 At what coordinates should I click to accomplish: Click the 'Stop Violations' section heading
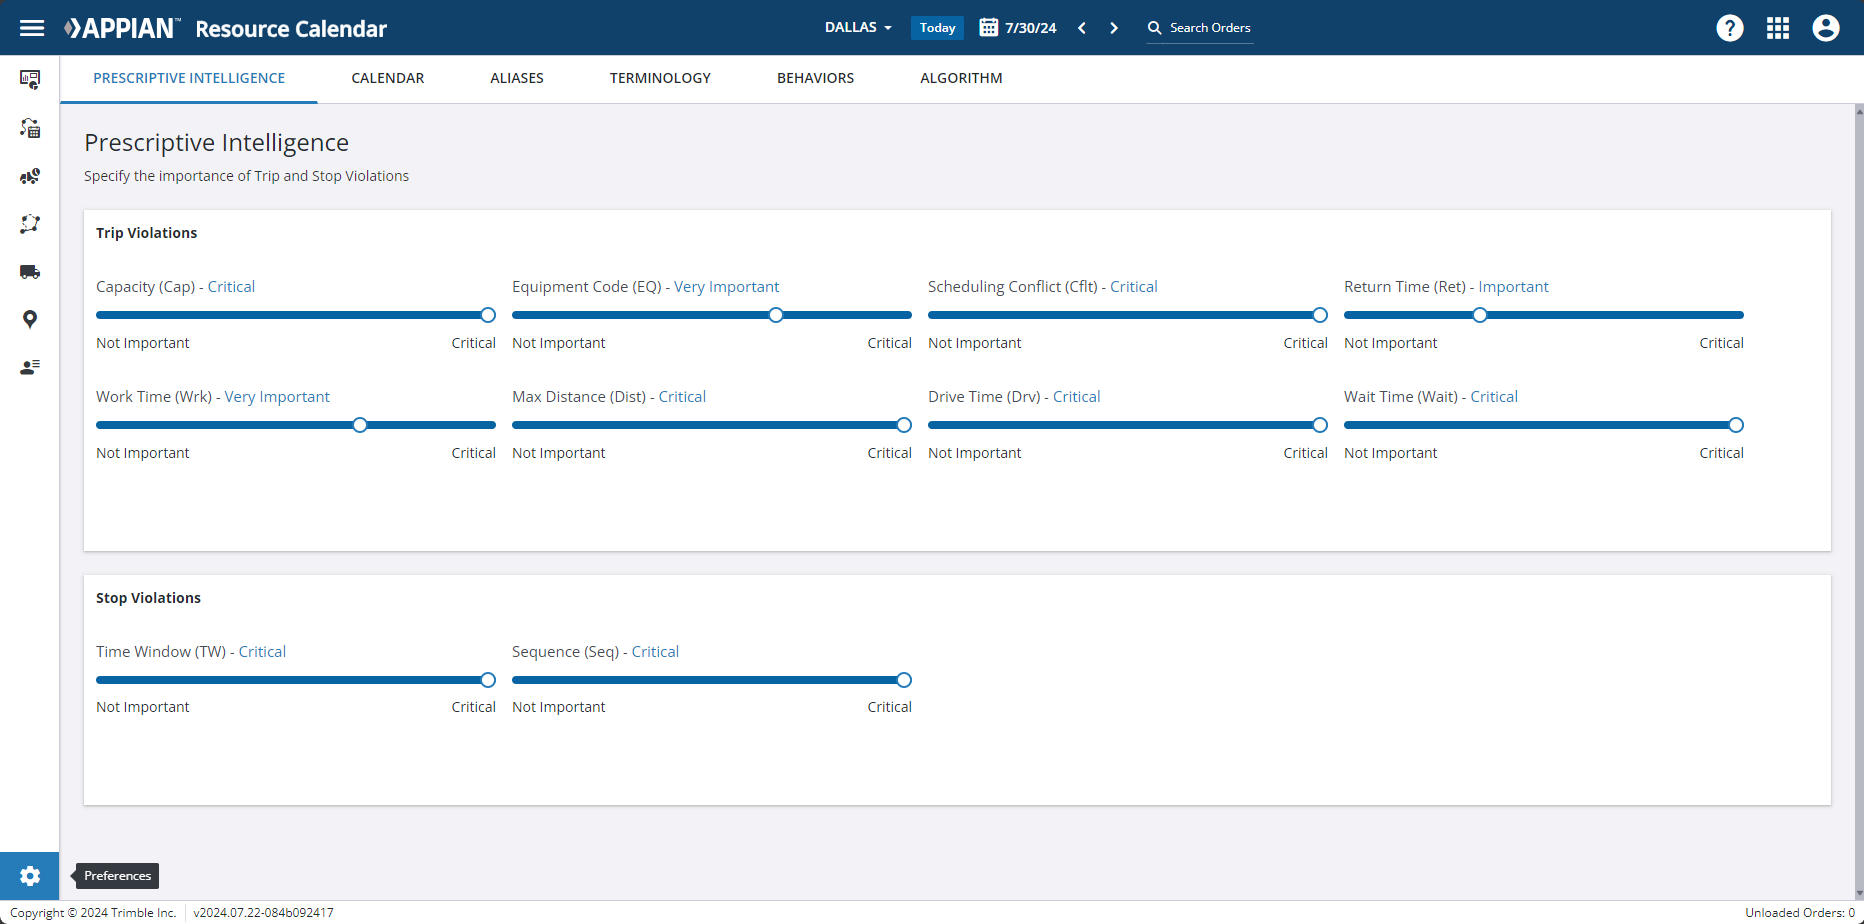[x=148, y=598]
